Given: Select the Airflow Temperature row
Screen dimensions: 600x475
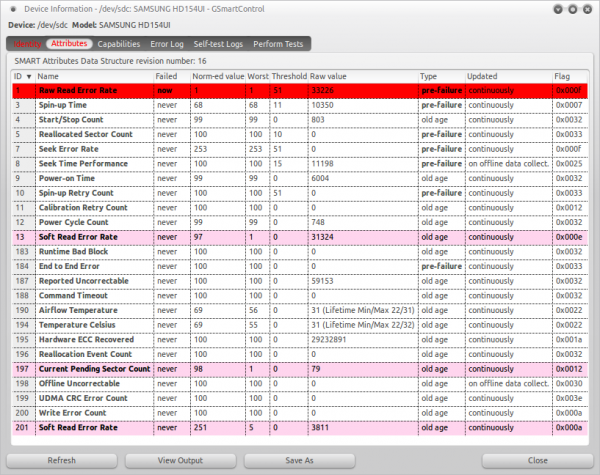Looking at the screenshot, I should (300, 310).
